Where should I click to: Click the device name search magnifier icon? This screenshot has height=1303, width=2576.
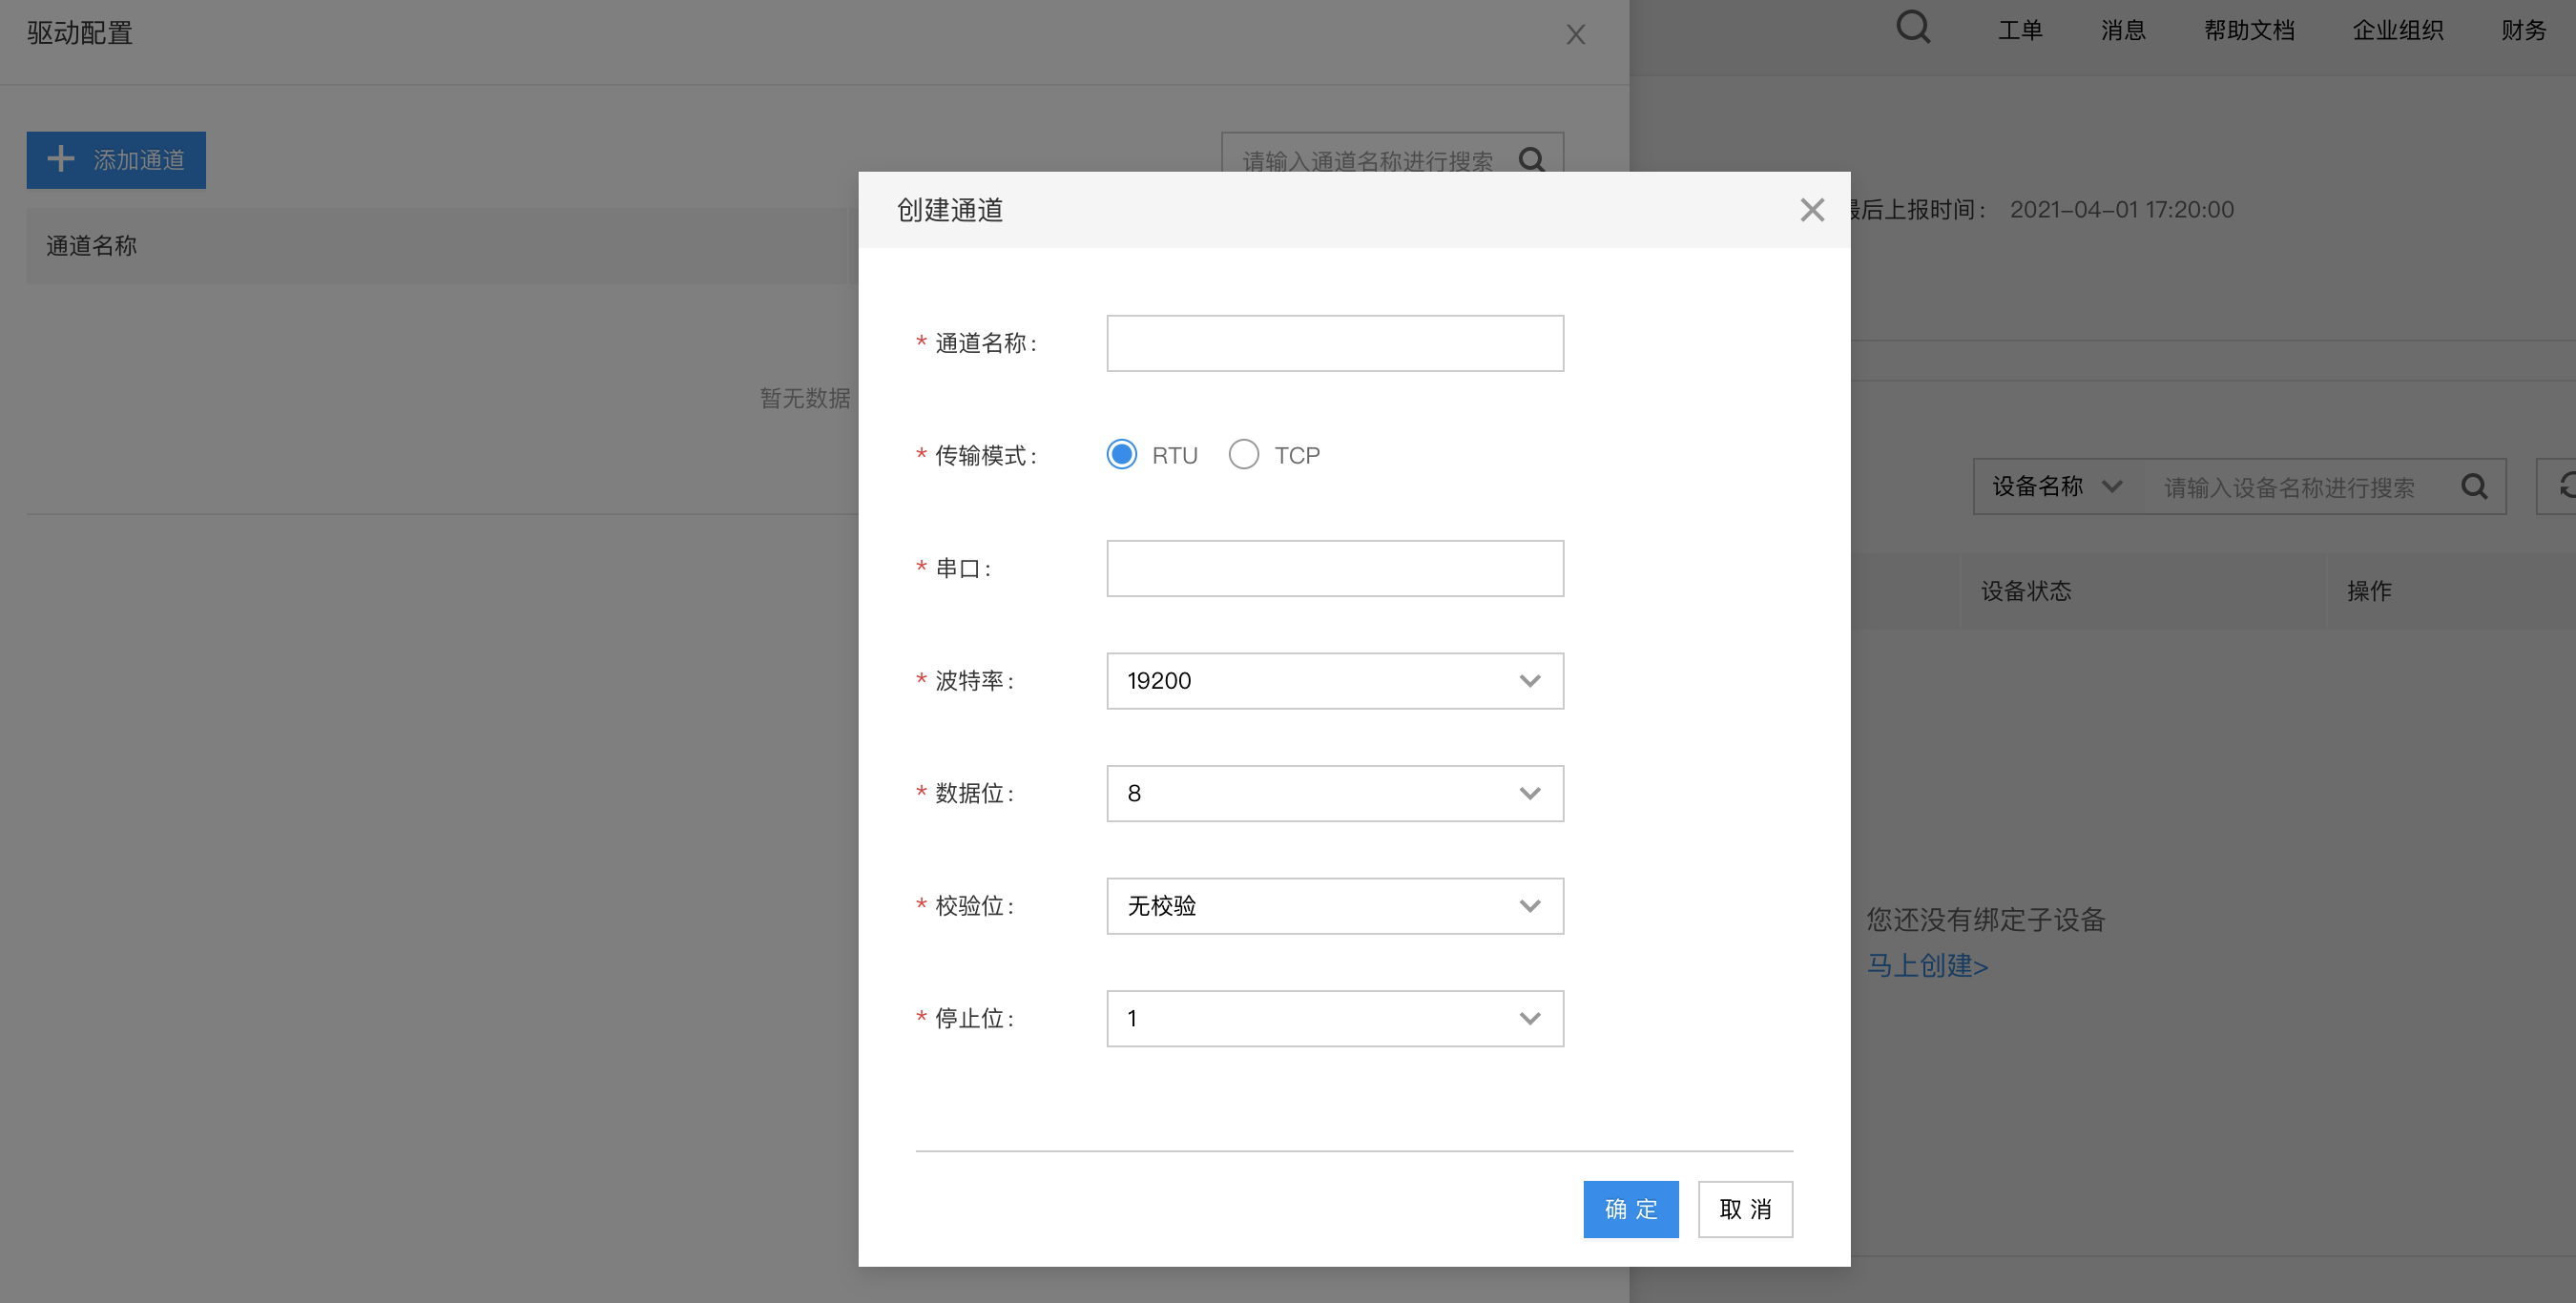(2474, 487)
